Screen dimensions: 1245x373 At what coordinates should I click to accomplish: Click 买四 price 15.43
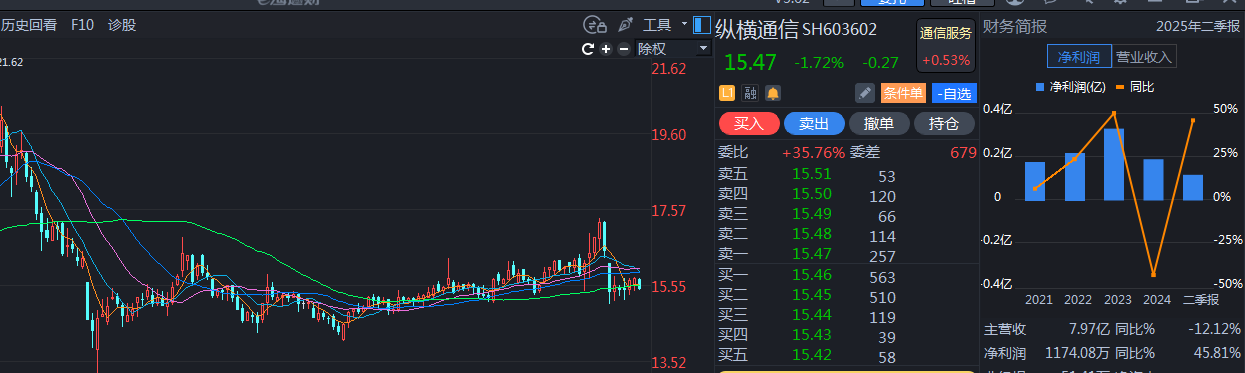click(811, 334)
